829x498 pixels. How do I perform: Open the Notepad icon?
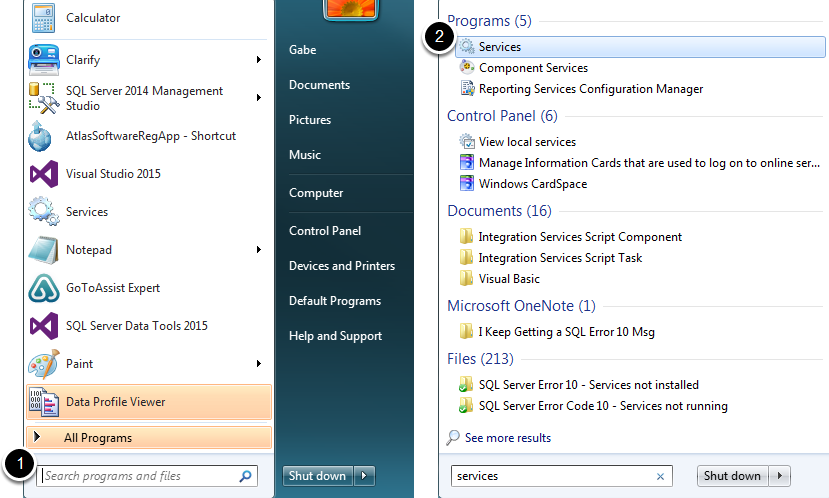pos(43,250)
